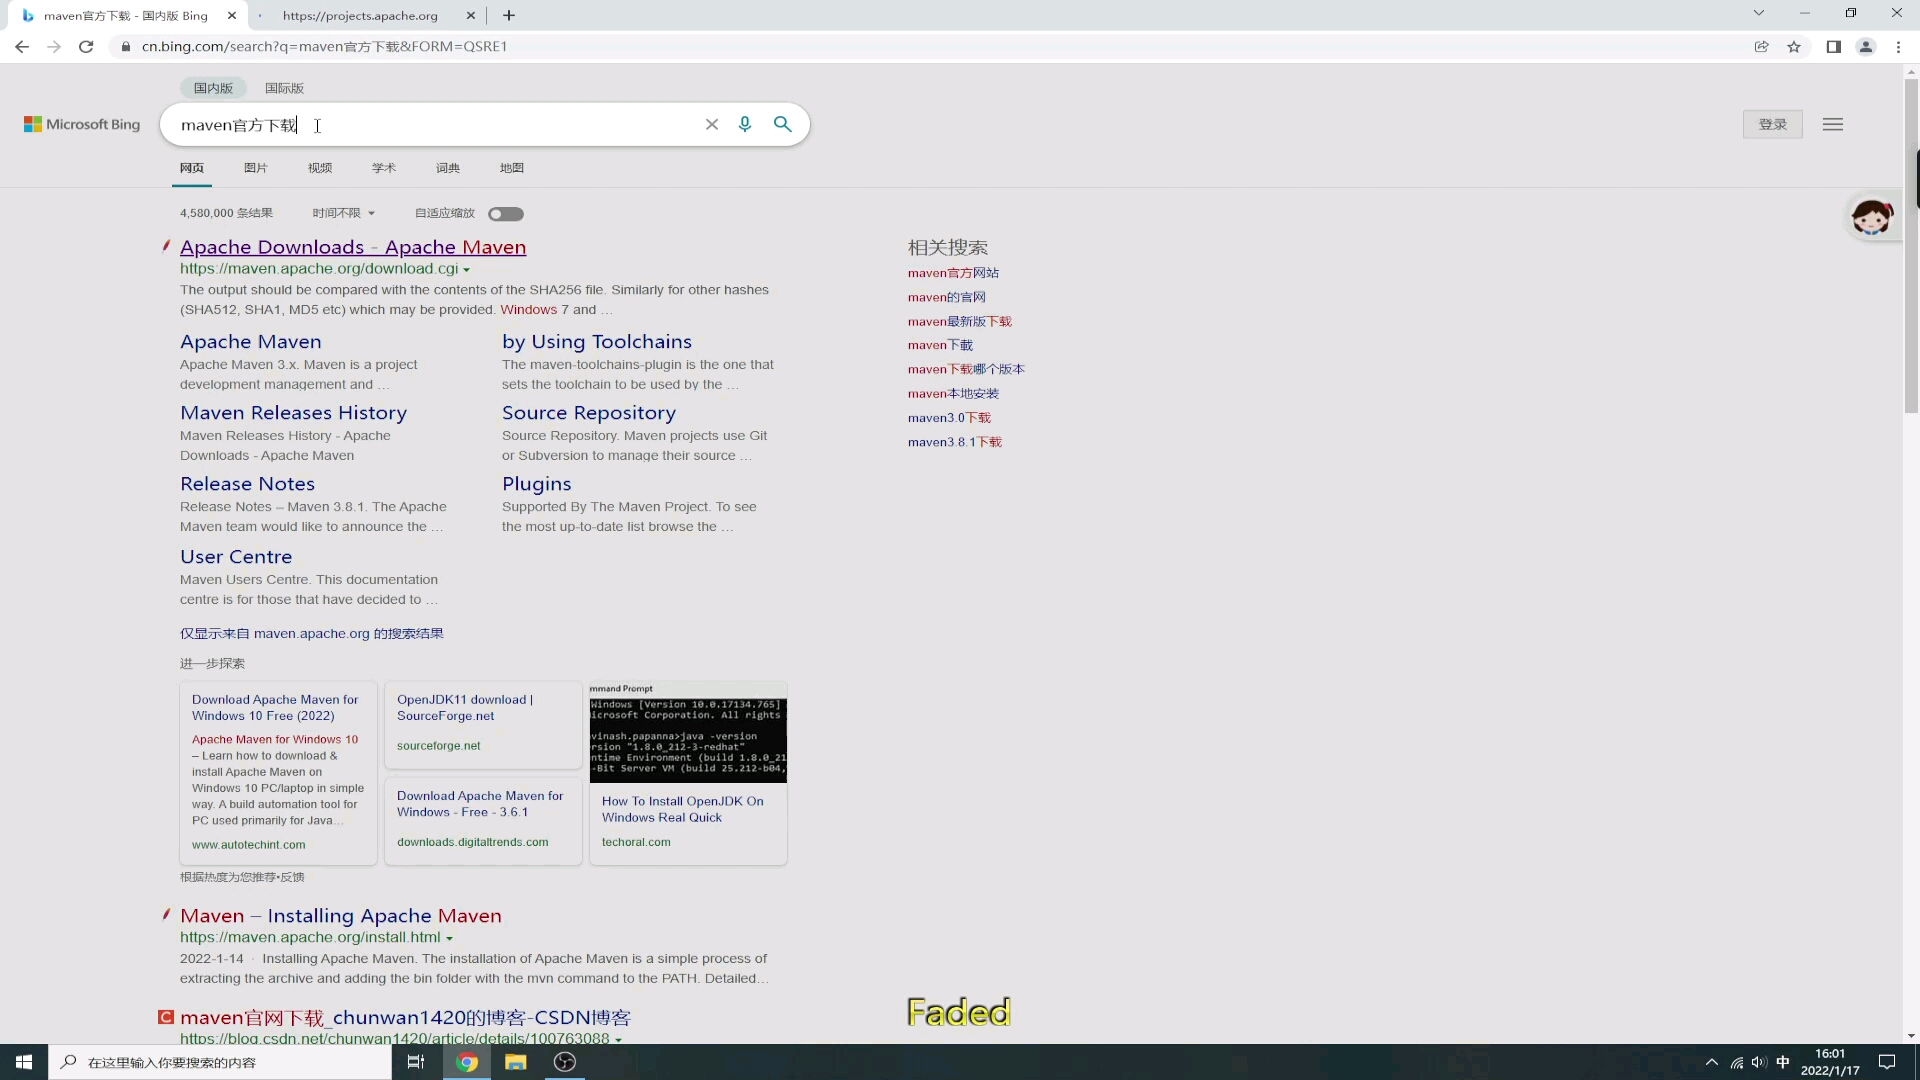Click the browser forward arrow
The height and width of the screenshot is (1080, 1920).
[x=54, y=46]
